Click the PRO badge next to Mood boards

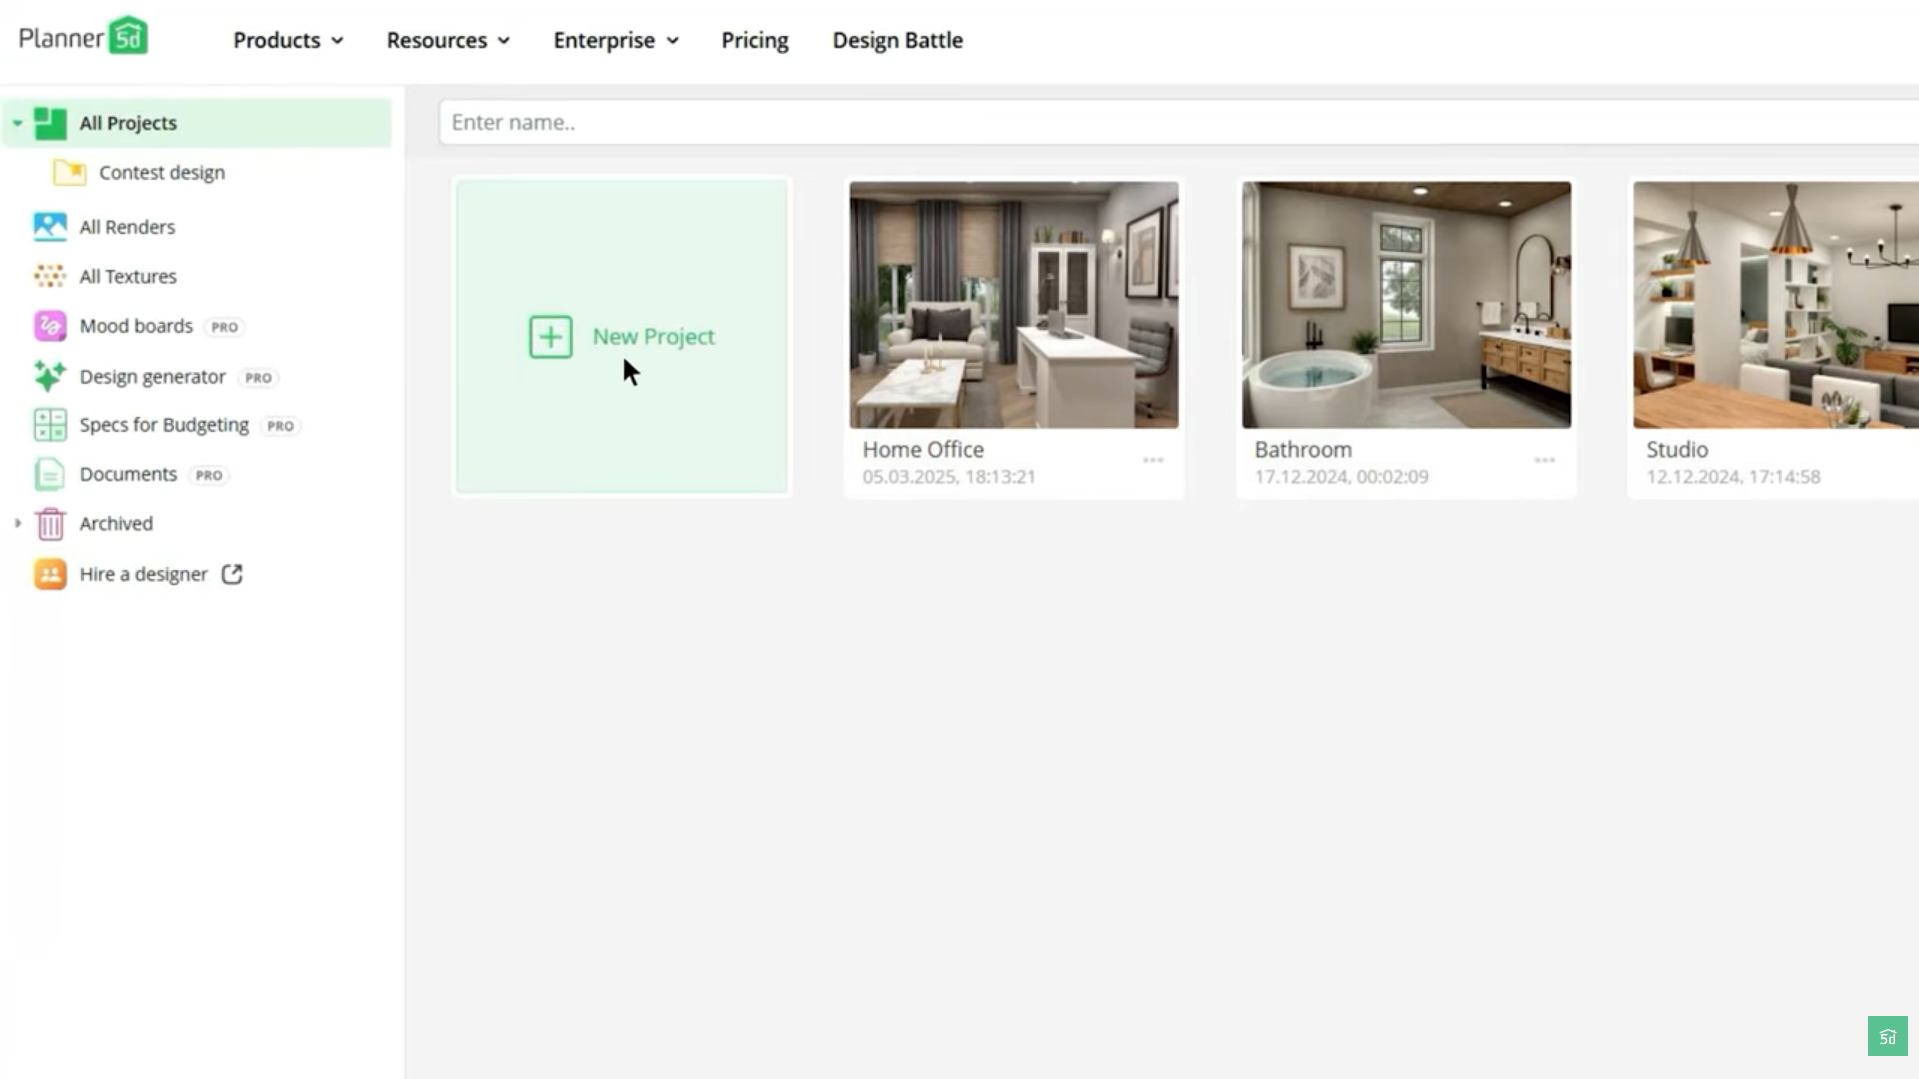pyautogui.click(x=225, y=327)
